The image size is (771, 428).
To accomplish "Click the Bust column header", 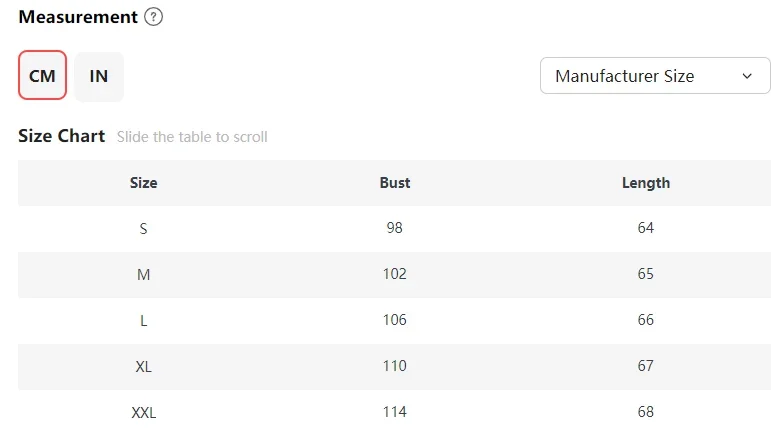I will pyautogui.click(x=395, y=183).
